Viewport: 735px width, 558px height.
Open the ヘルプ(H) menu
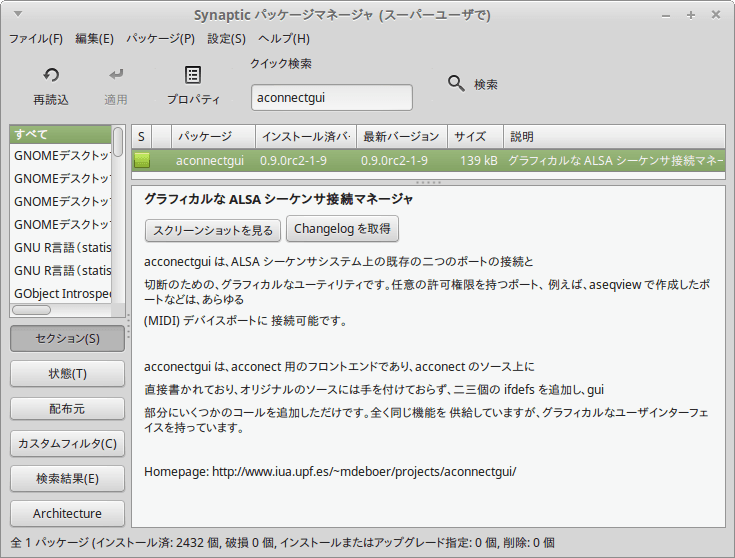(x=284, y=38)
